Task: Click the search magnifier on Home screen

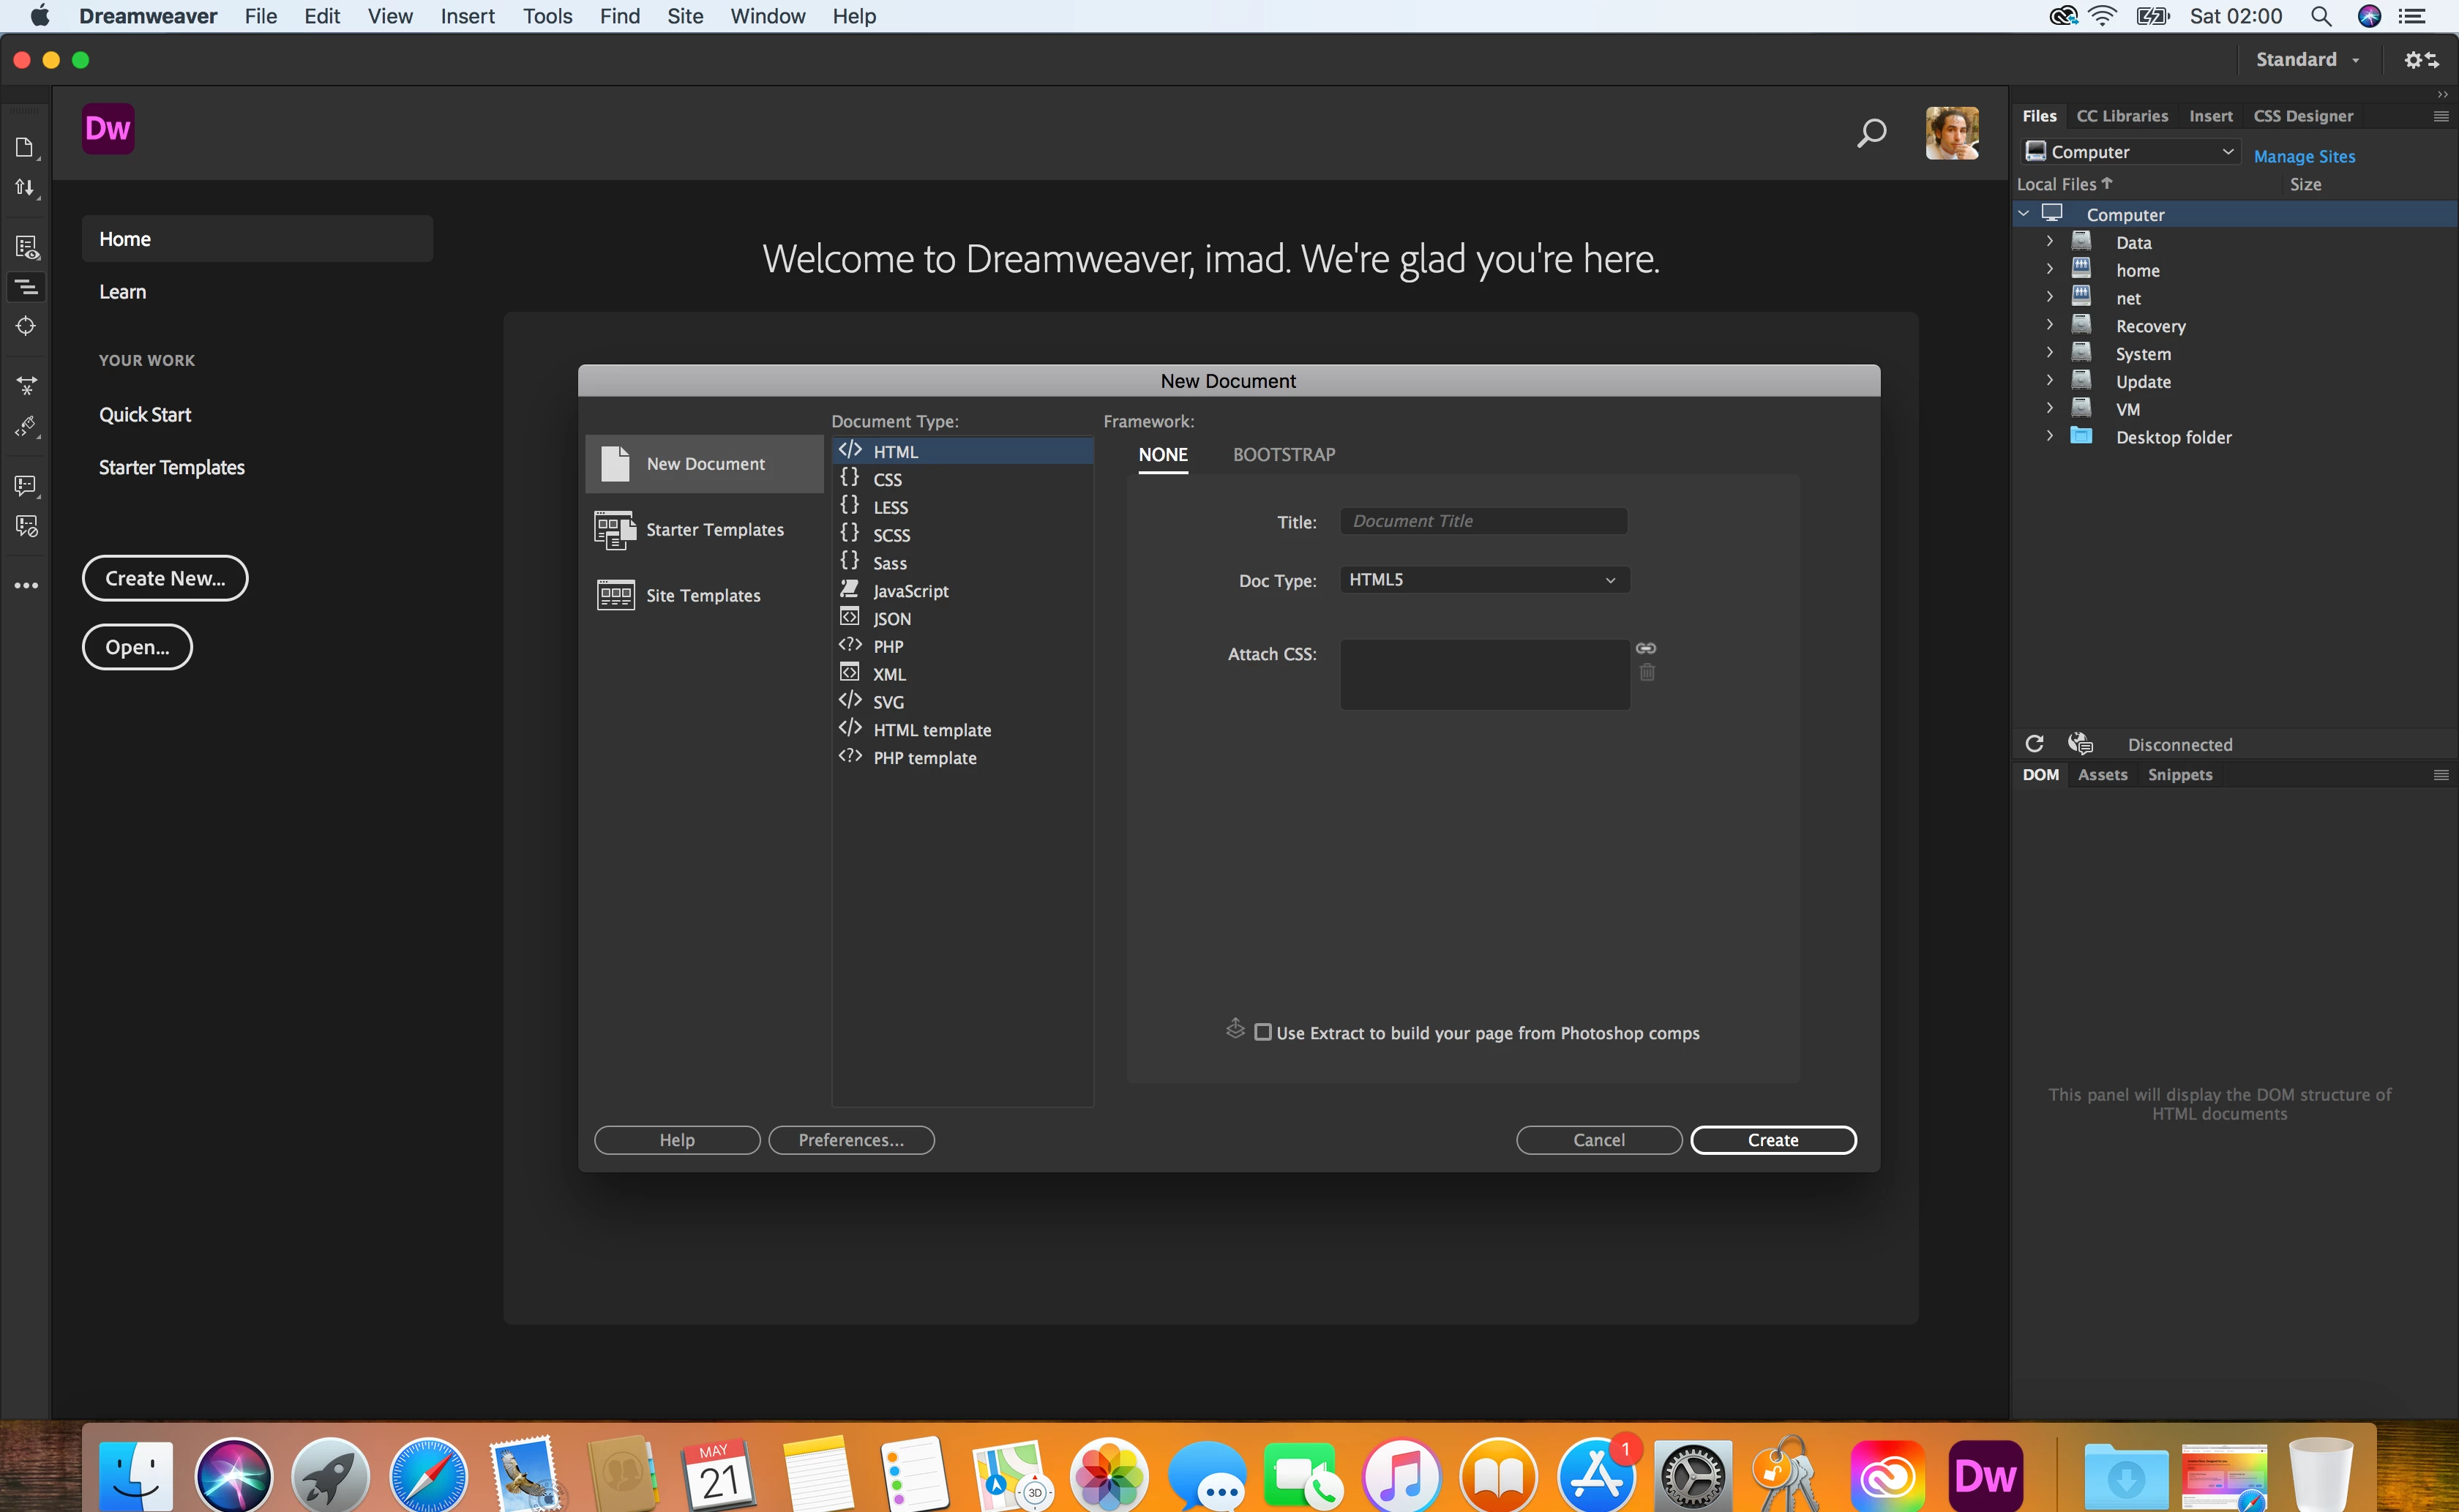Action: pos(1871,133)
